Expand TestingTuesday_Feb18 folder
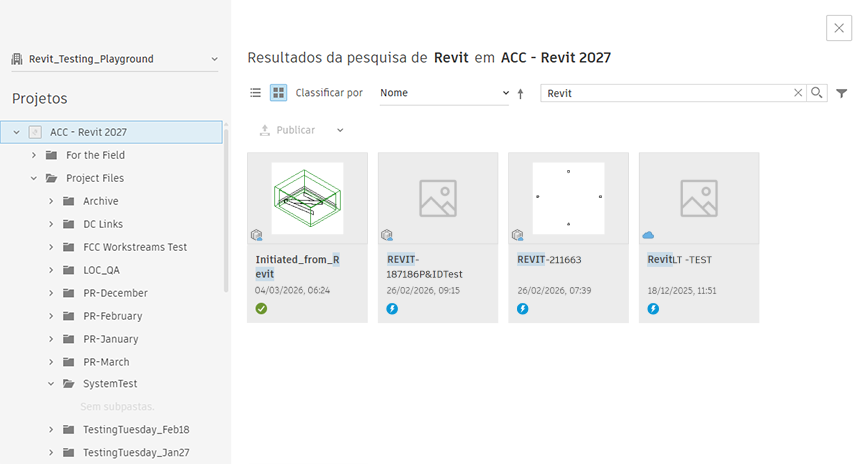The image size is (860, 464). pos(51,430)
